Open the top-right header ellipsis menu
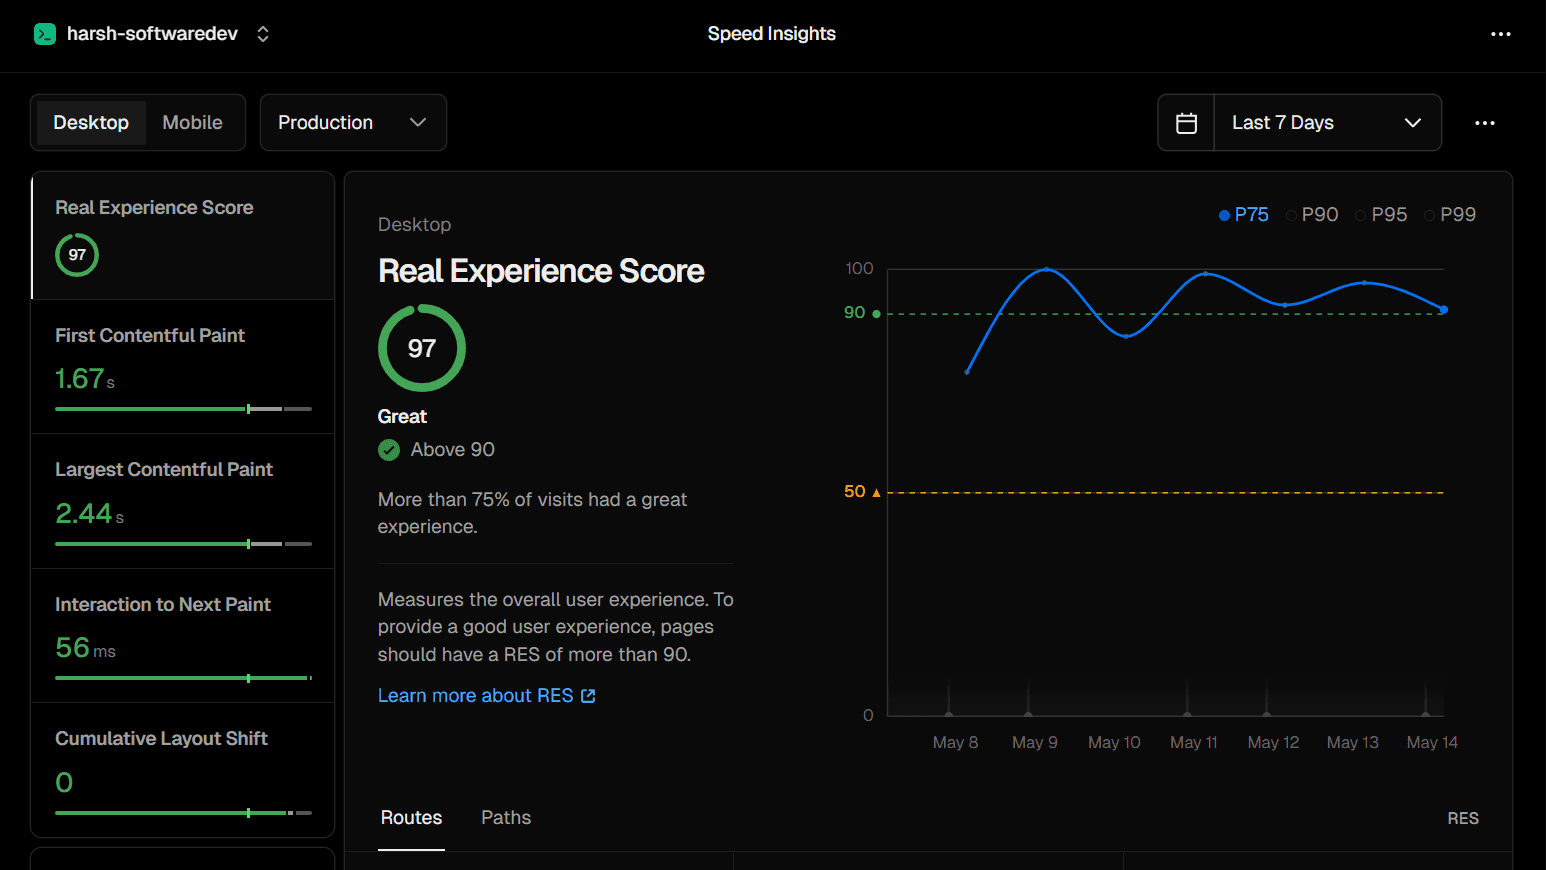This screenshot has width=1546, height=870. click(1501, 34)
